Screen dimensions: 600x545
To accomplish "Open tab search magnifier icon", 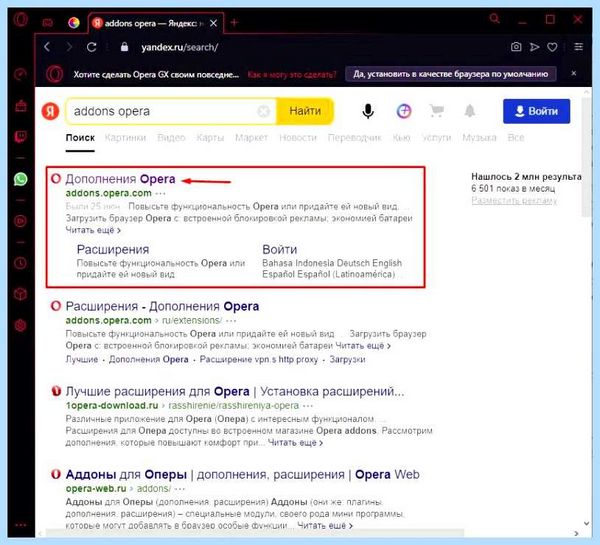I will point(494,18).
